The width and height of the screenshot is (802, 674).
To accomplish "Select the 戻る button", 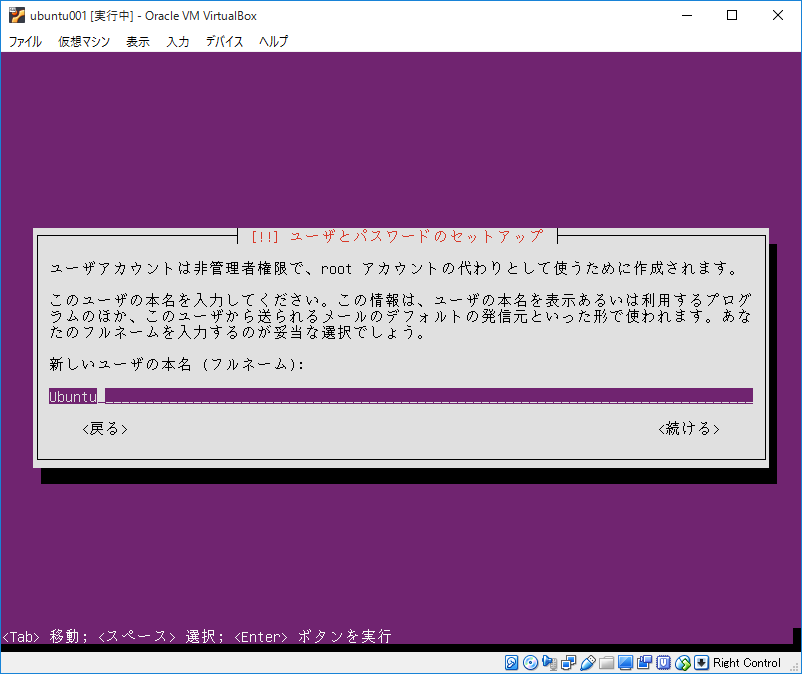I will coord(103,428).
